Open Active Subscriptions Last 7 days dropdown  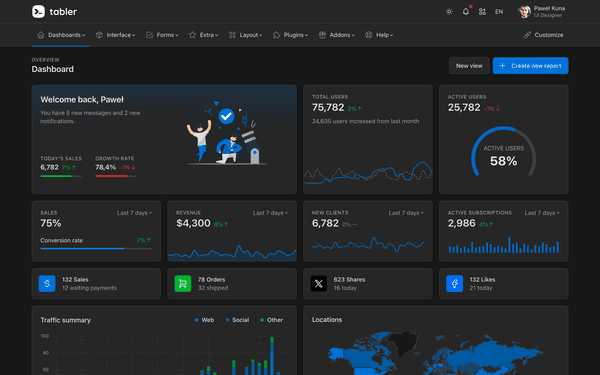click(x=542, y=213)
